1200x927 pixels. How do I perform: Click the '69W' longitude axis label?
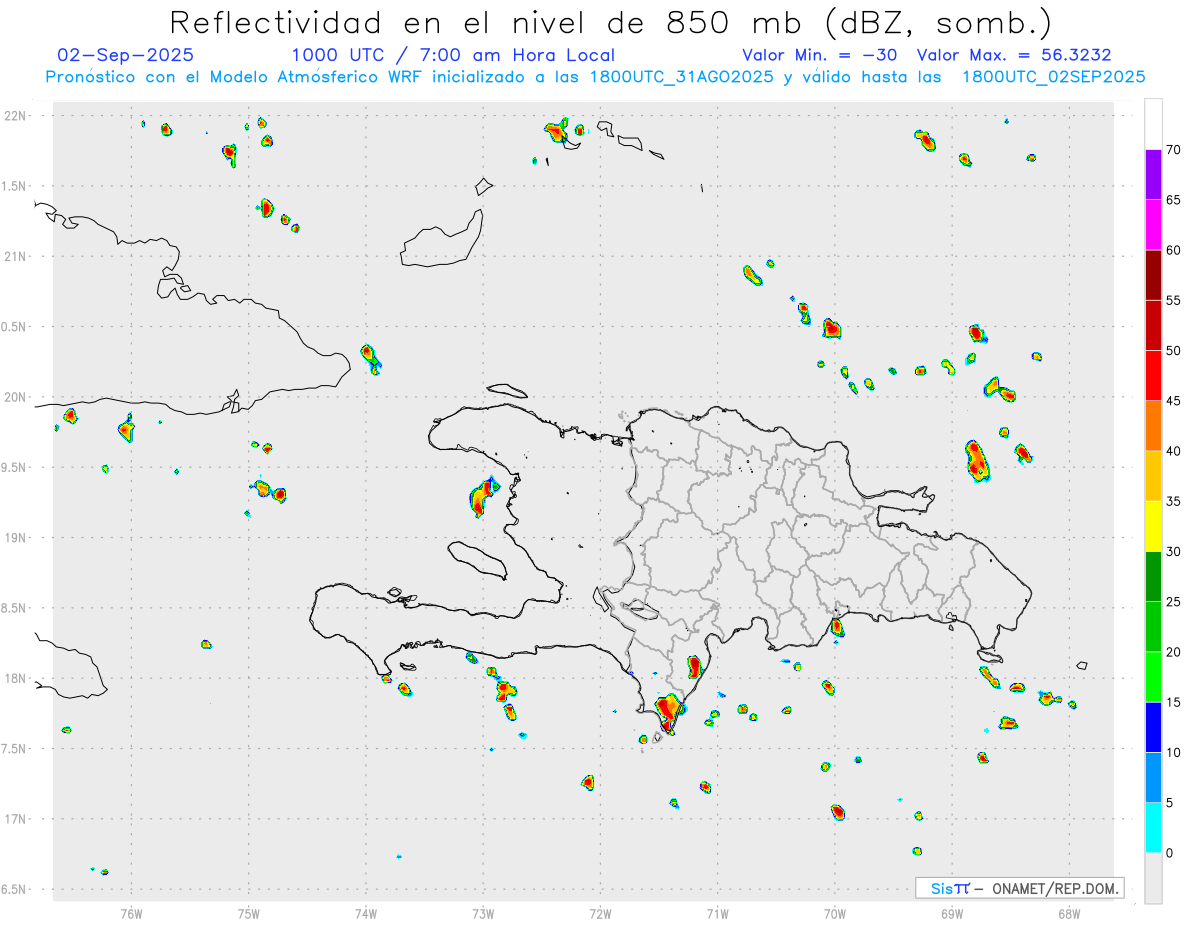click(x=952, y=913)
